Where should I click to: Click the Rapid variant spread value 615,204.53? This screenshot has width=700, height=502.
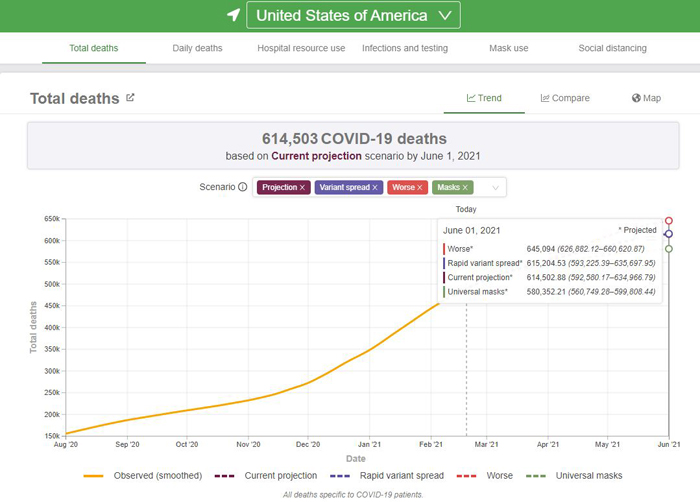pyautogui.click(x=546, y=263)
